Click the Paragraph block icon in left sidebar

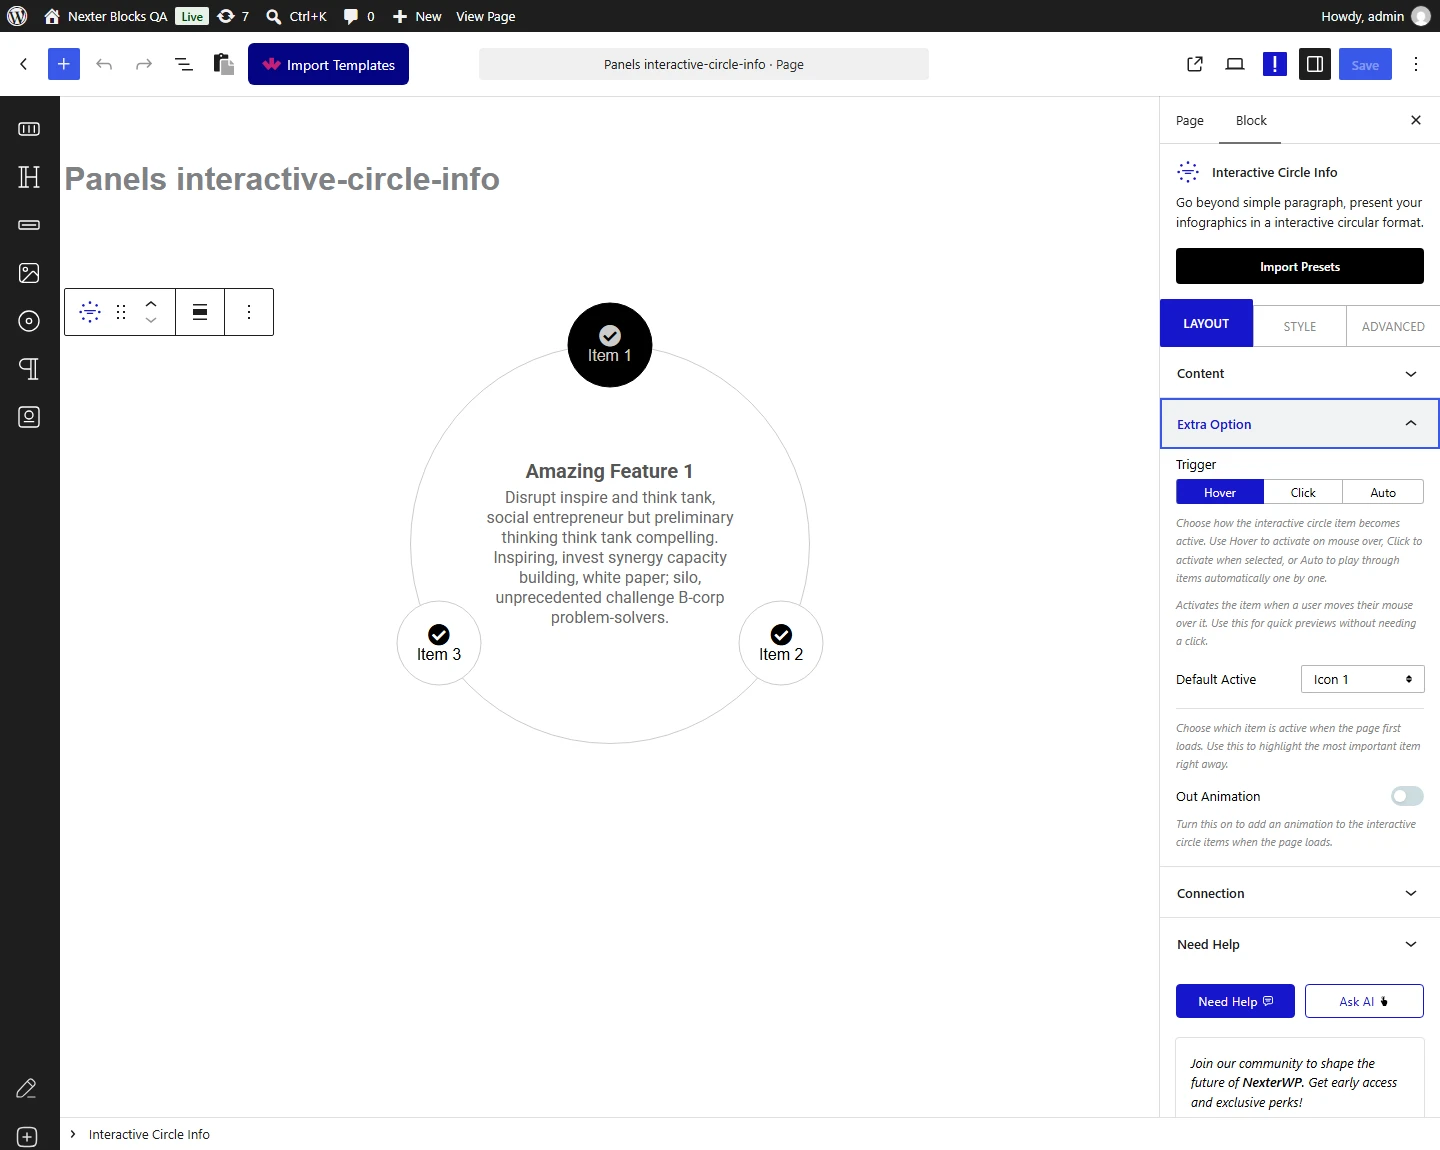pos(29,369)
